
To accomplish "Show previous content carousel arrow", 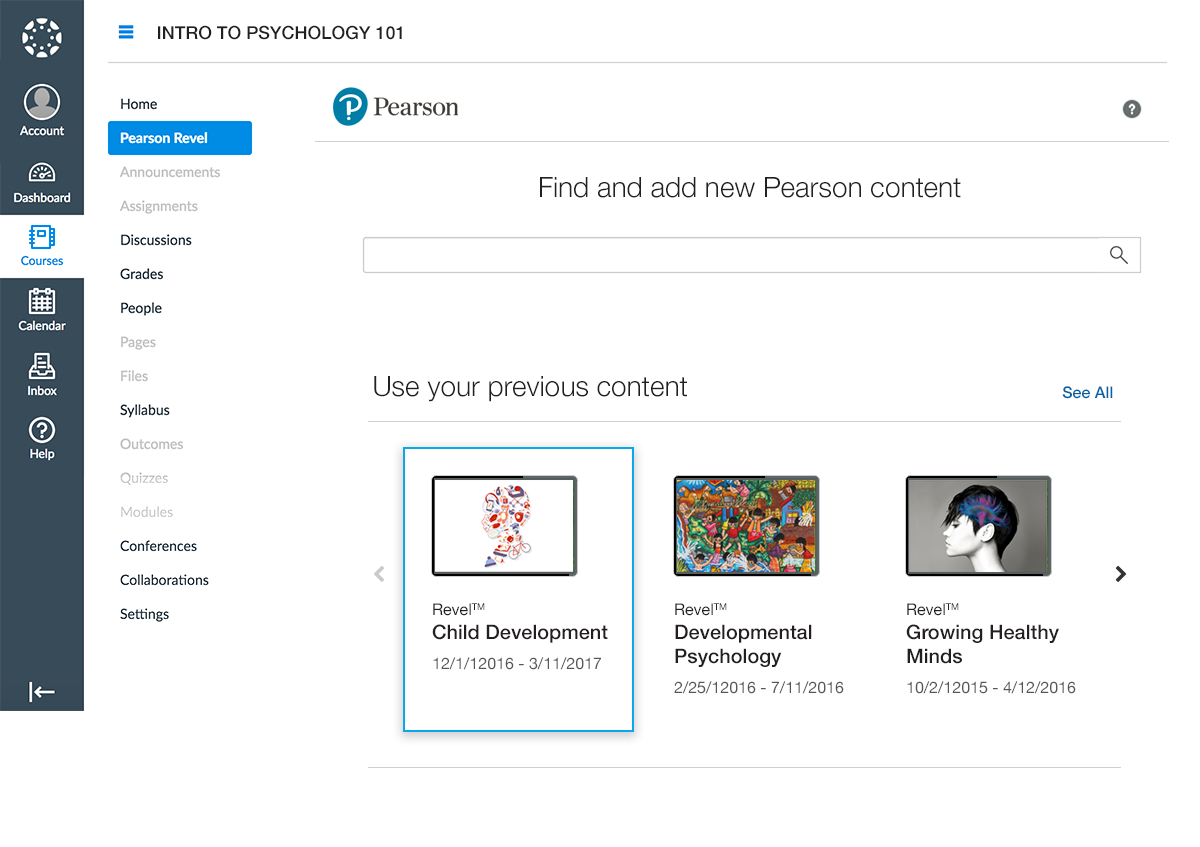I will (x=379, y=574).
